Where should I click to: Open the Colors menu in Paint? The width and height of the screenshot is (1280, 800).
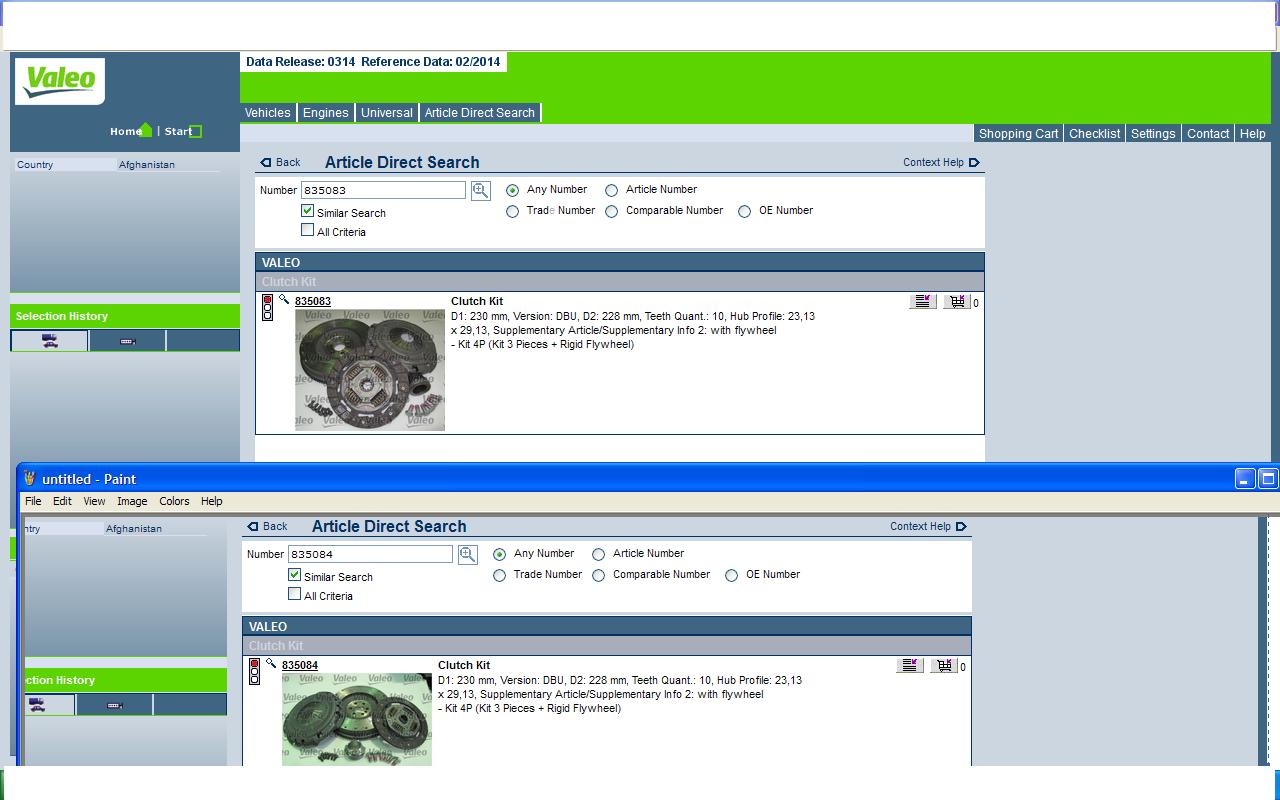click(x=174, y=501)
